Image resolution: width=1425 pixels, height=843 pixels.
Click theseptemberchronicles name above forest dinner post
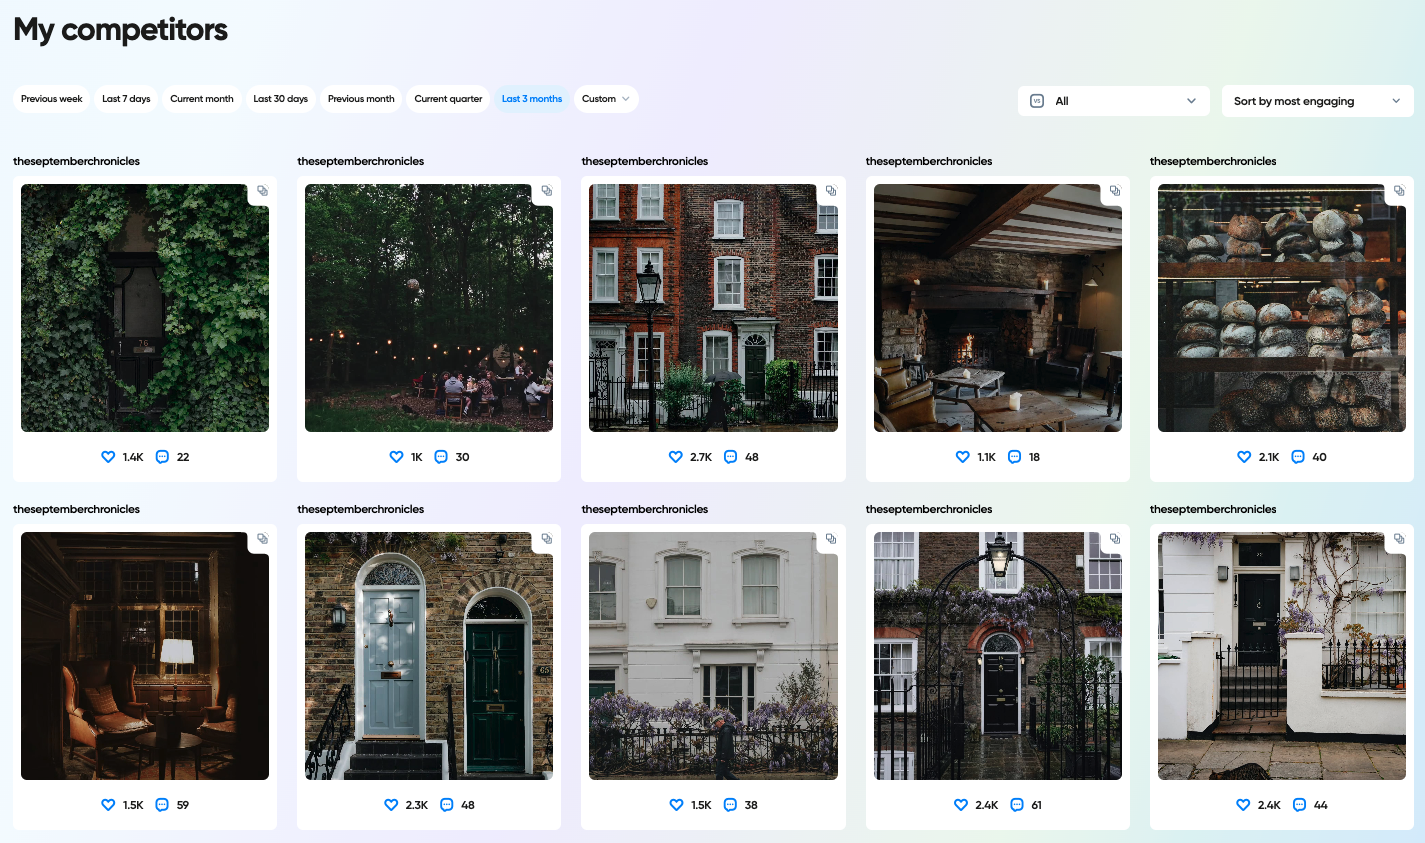(x=360, y=161)
